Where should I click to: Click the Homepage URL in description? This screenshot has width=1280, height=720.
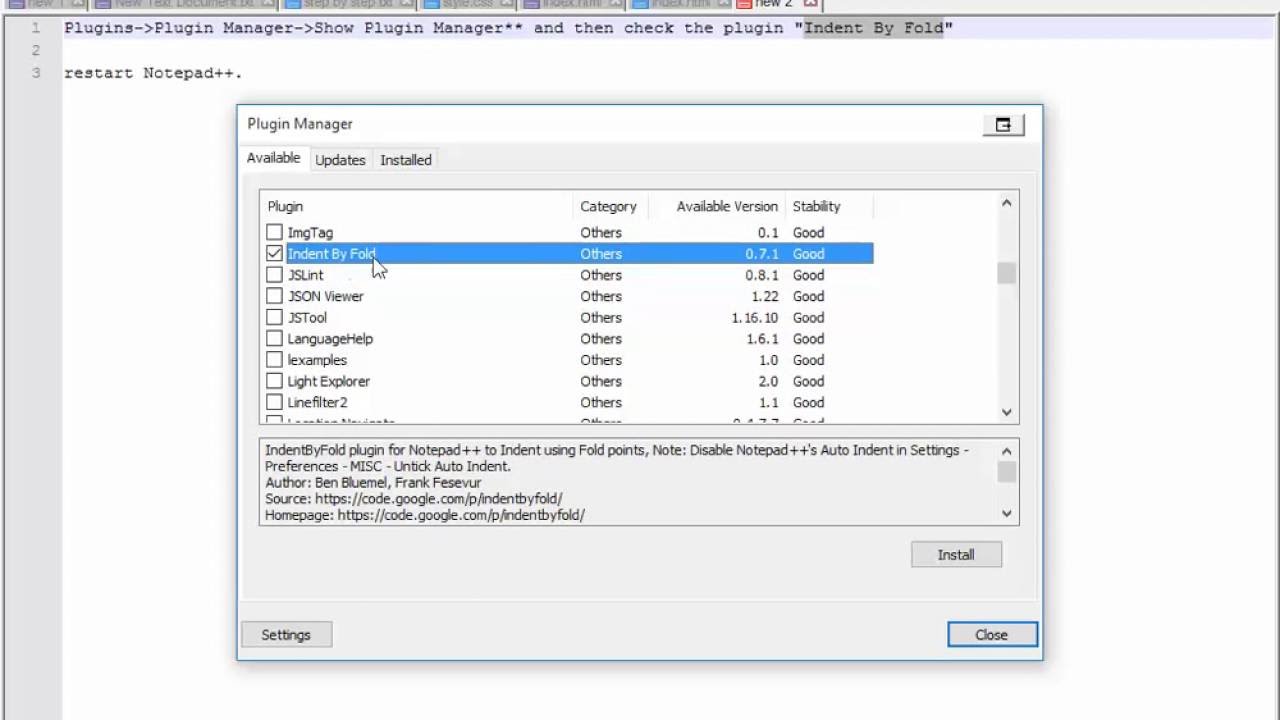[x=461, y=515]
